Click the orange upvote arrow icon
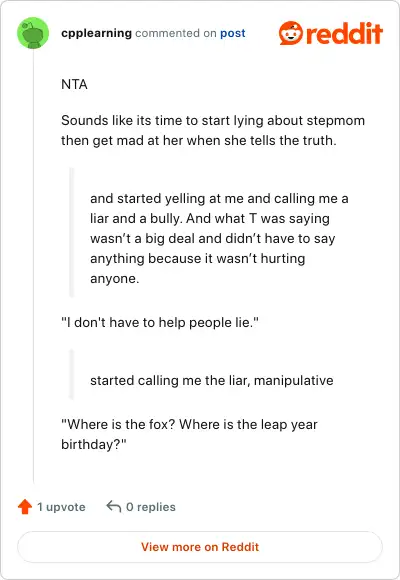 (x=25, y=507)
